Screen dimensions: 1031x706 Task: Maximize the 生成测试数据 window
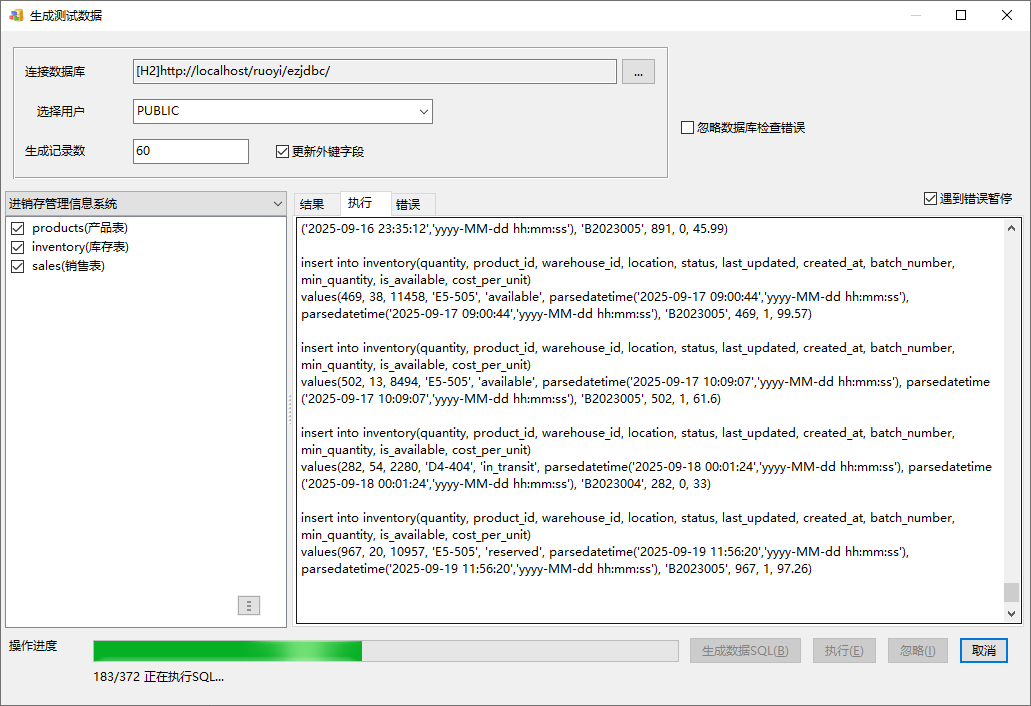tap(961, 15)
